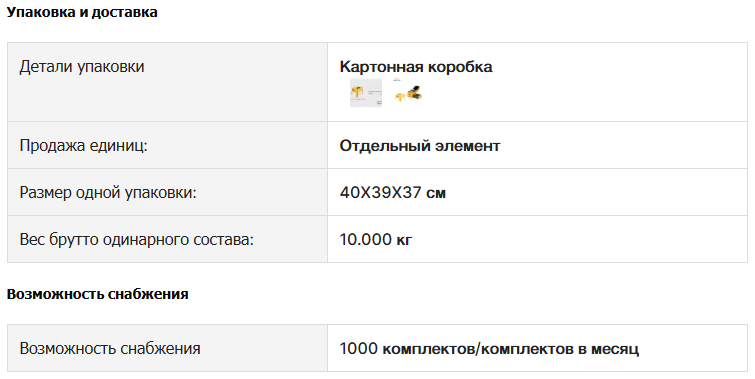Click the "Упаковка и доставка" section heading

82,12
